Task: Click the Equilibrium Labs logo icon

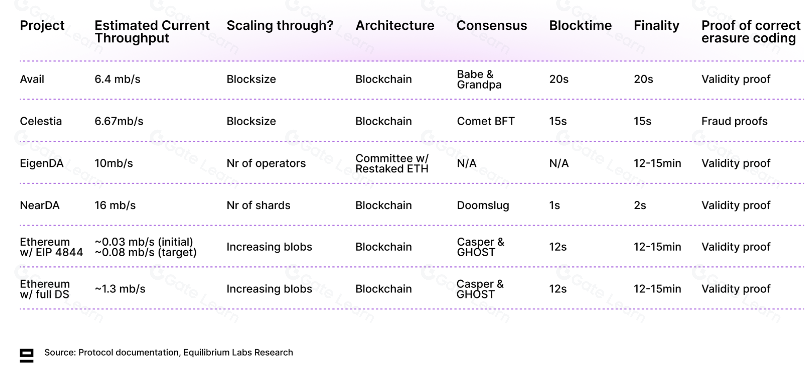Action: [26, 355]
